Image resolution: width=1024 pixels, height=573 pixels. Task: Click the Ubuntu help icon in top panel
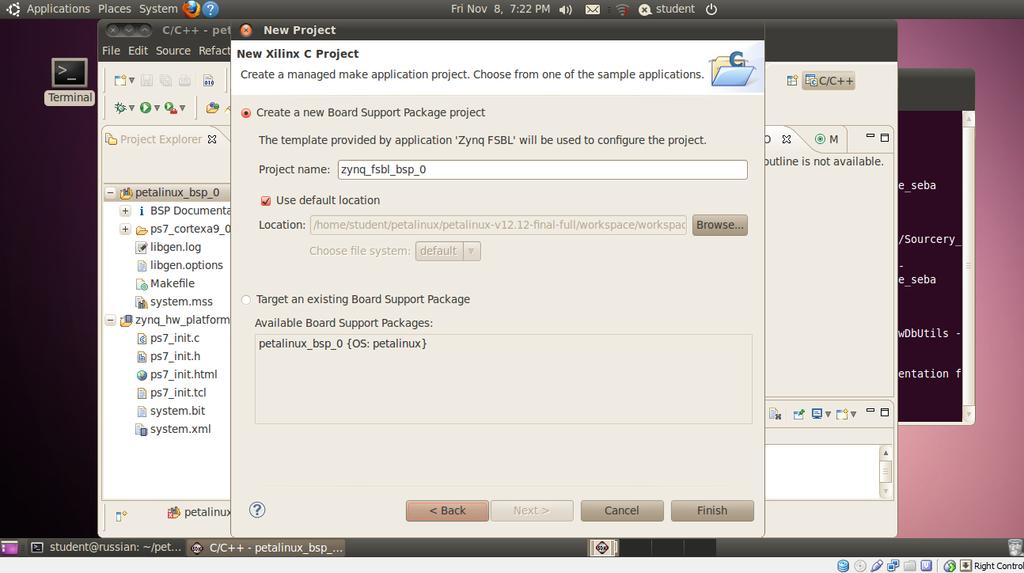(210, 9)
